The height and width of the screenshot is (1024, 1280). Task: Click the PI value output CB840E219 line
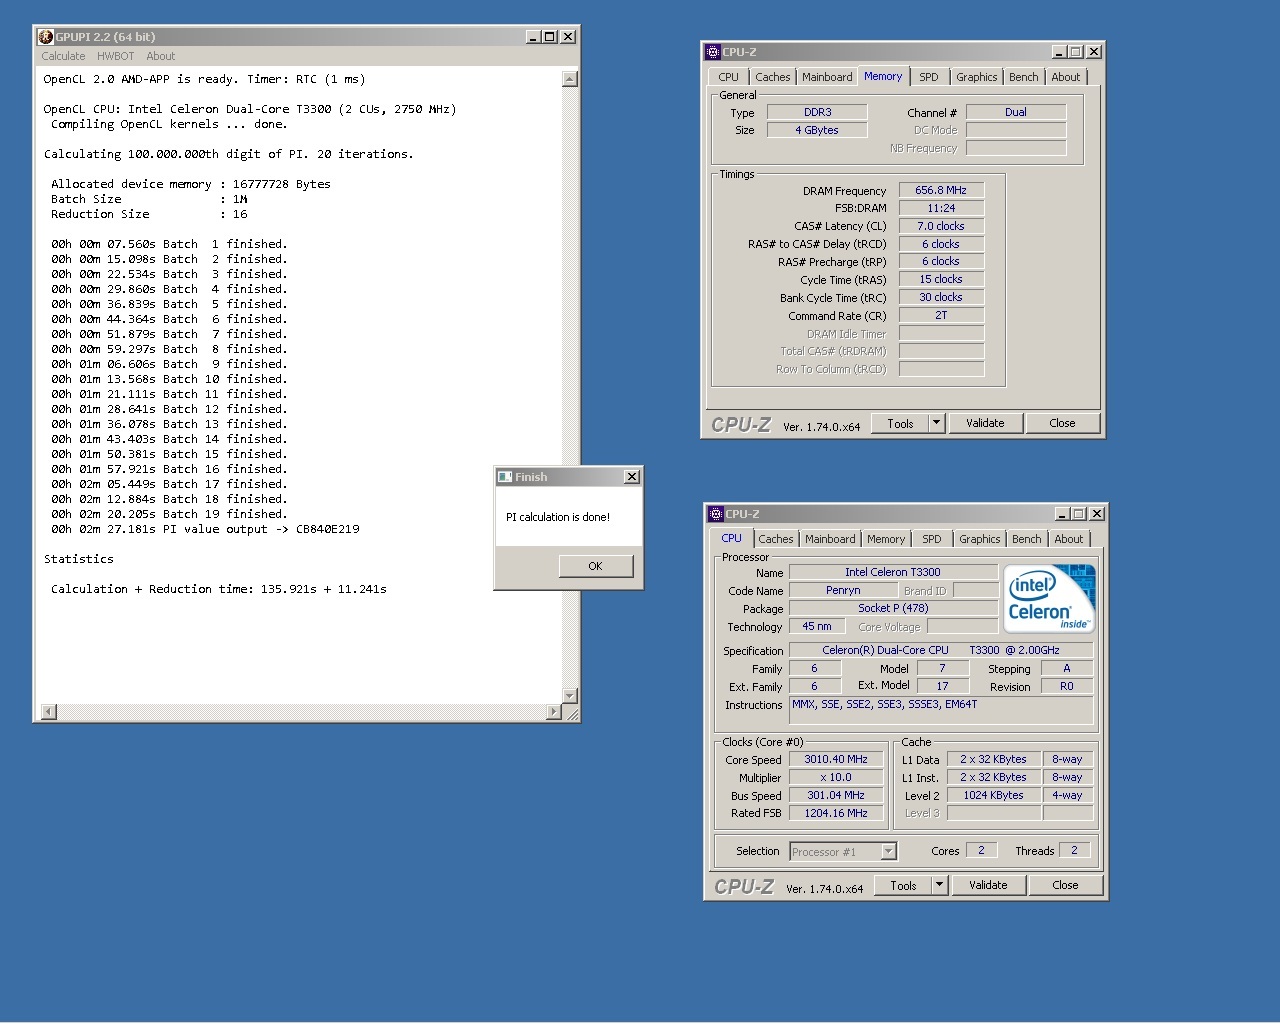coord(205,529)
